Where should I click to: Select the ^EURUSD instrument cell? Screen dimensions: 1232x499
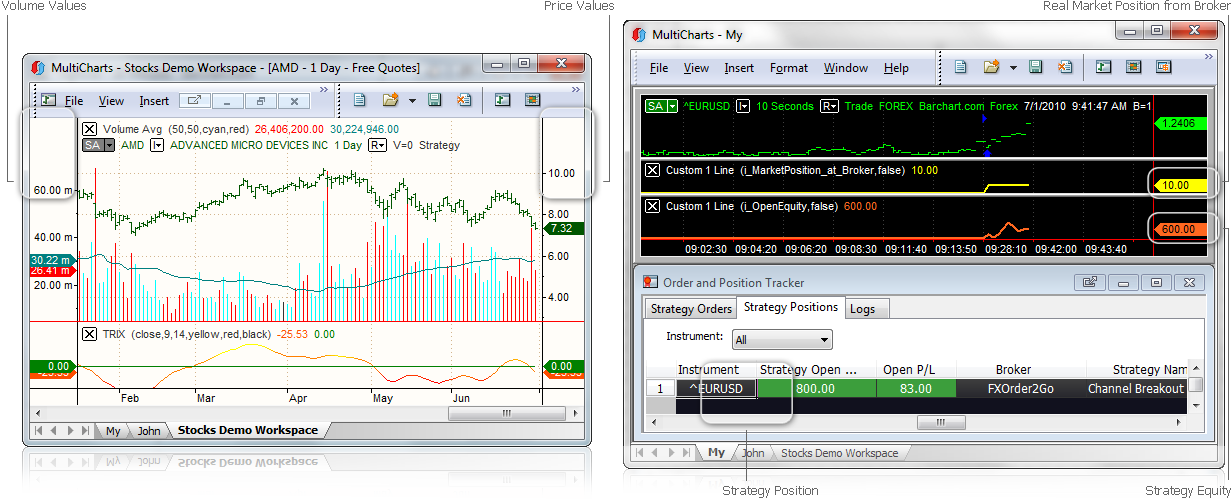pyautogui.click(x=716, y=388)
